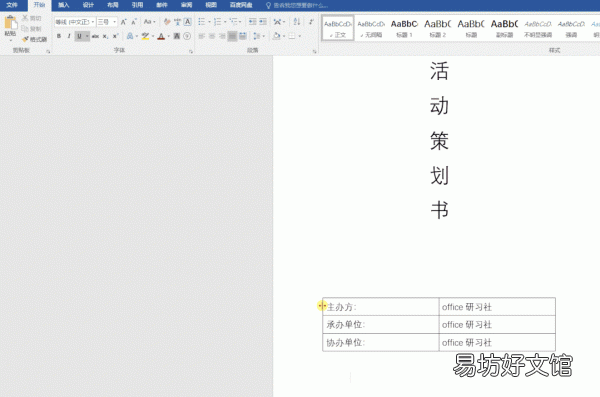Insert an enclosed character with circled icon
This screenshot has height=397, width=600.
187,36
